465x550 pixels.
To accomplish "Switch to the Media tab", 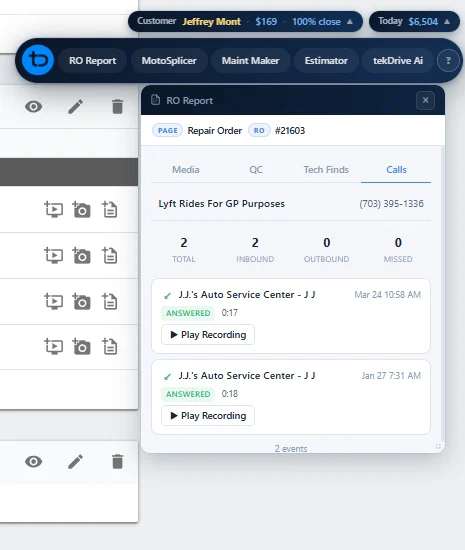I will tap(186, 170).
